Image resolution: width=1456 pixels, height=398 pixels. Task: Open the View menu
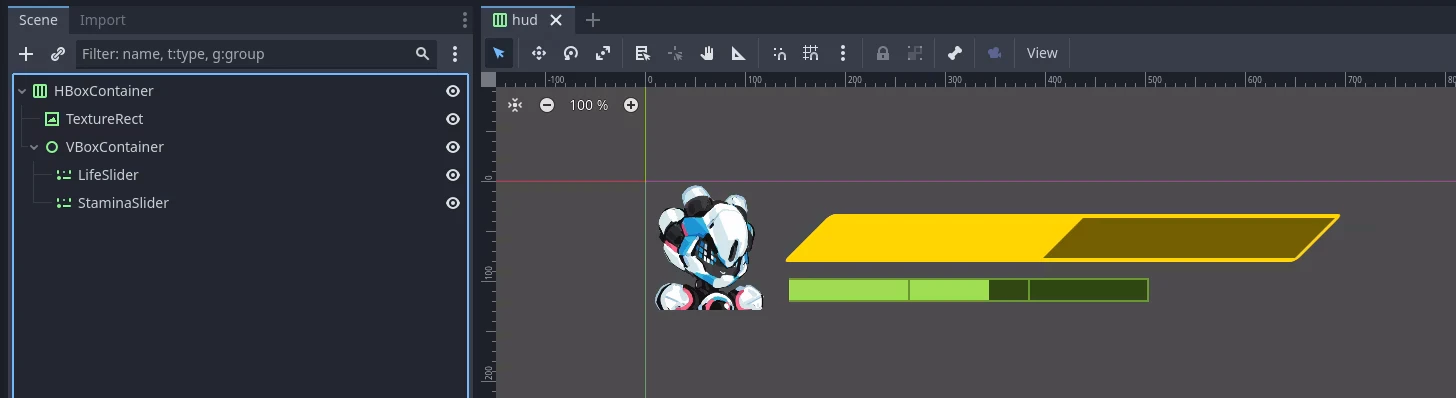[1042, 53]
